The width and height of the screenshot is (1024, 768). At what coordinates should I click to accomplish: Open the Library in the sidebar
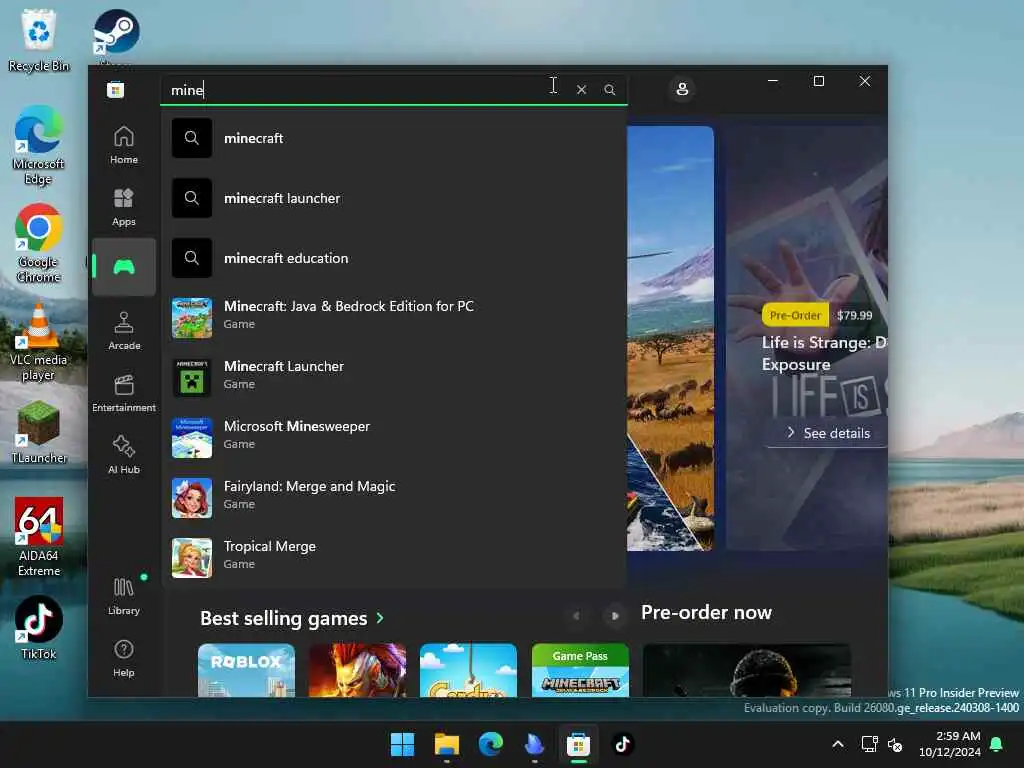[123, 596]
